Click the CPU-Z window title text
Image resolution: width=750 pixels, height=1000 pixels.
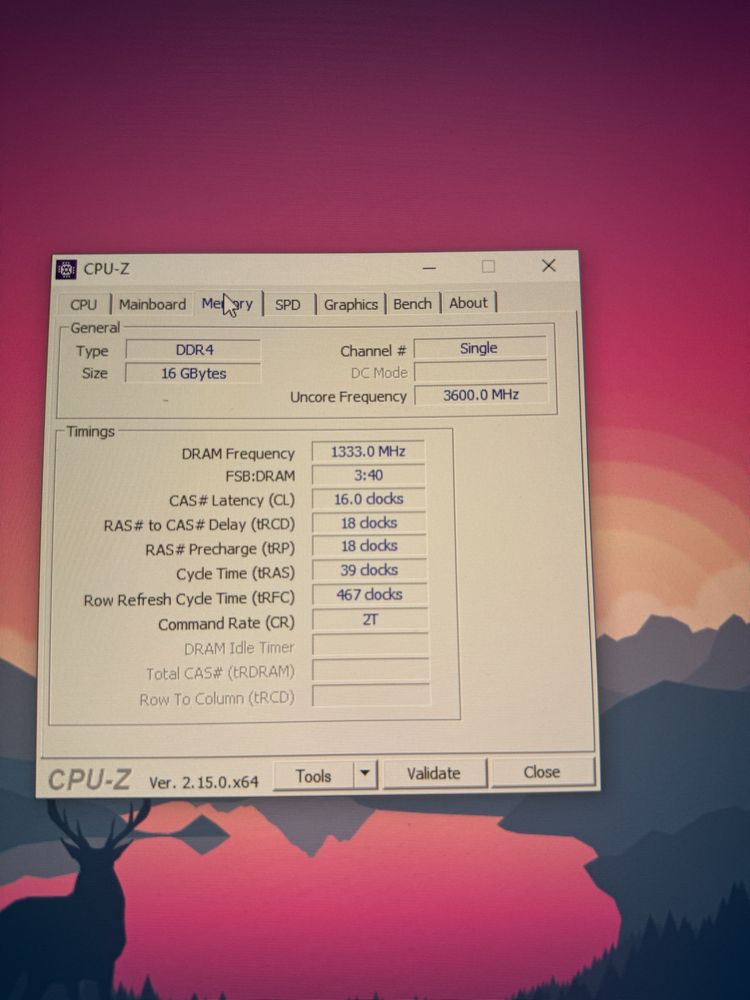107,269
